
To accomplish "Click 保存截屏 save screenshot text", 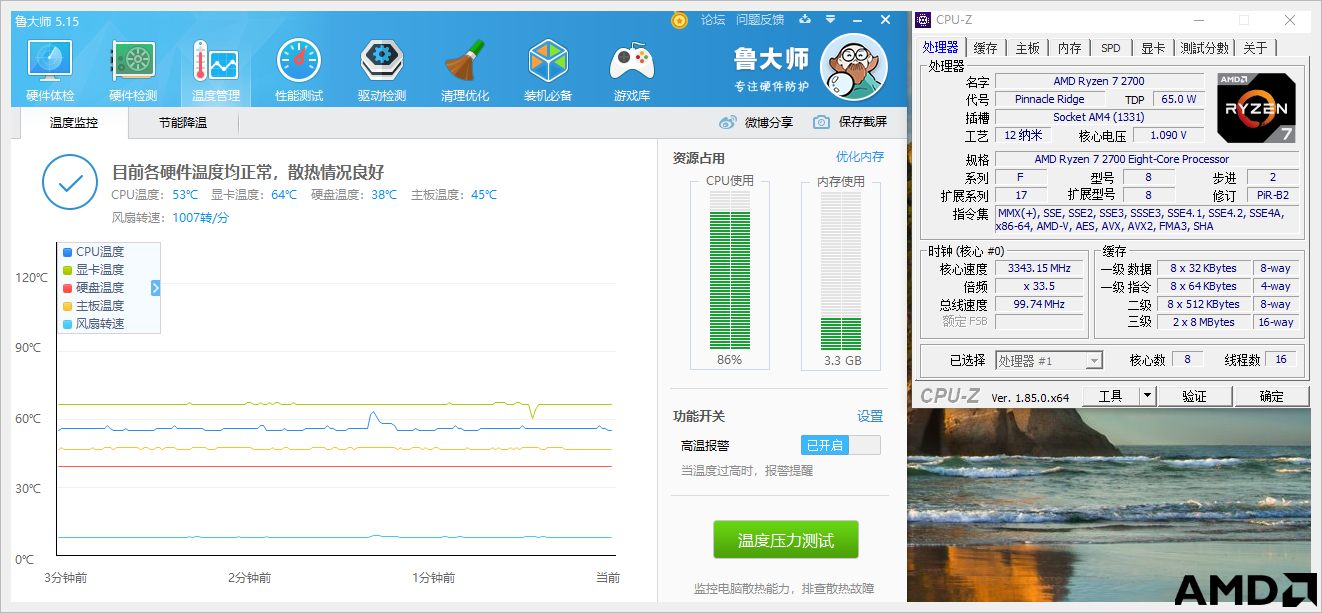I will (863, 122).
